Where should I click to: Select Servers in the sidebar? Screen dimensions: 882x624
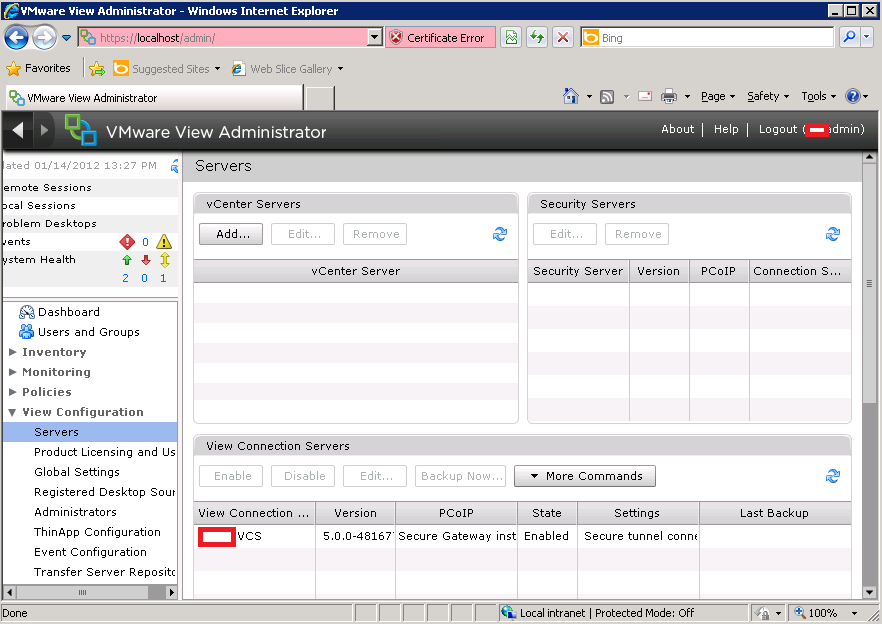pos(90,432)
